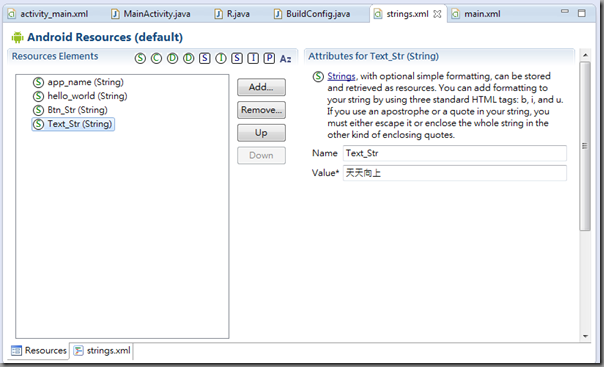Click into the Value* field
604x367 pixels.
(455, 173)
